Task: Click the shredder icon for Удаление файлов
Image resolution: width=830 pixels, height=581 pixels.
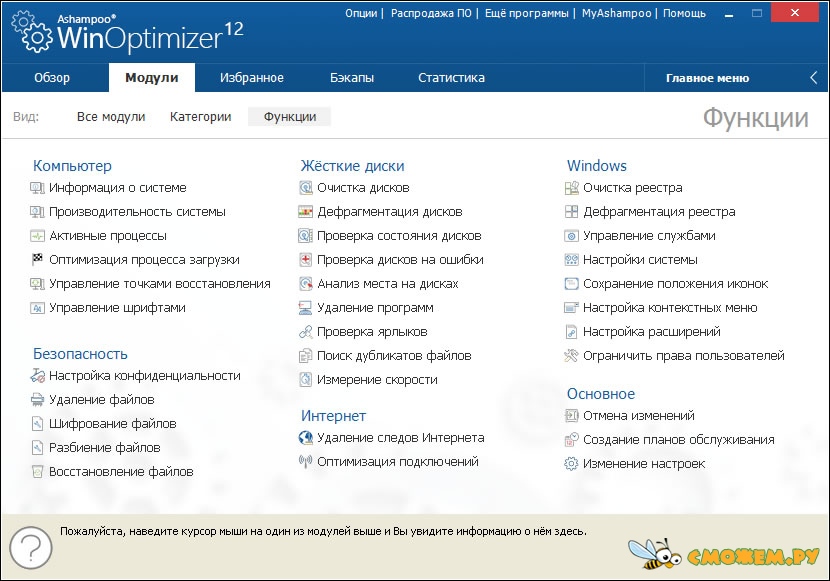Action: [x=37, y=400]
